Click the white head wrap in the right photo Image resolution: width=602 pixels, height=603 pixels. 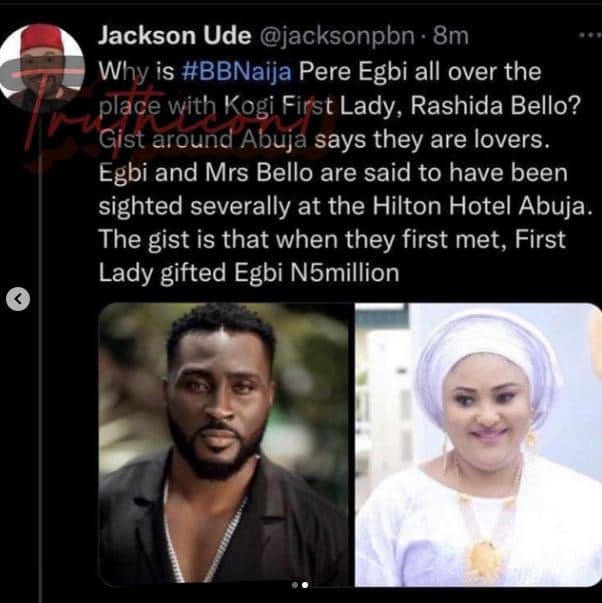(x=487, y=358)
